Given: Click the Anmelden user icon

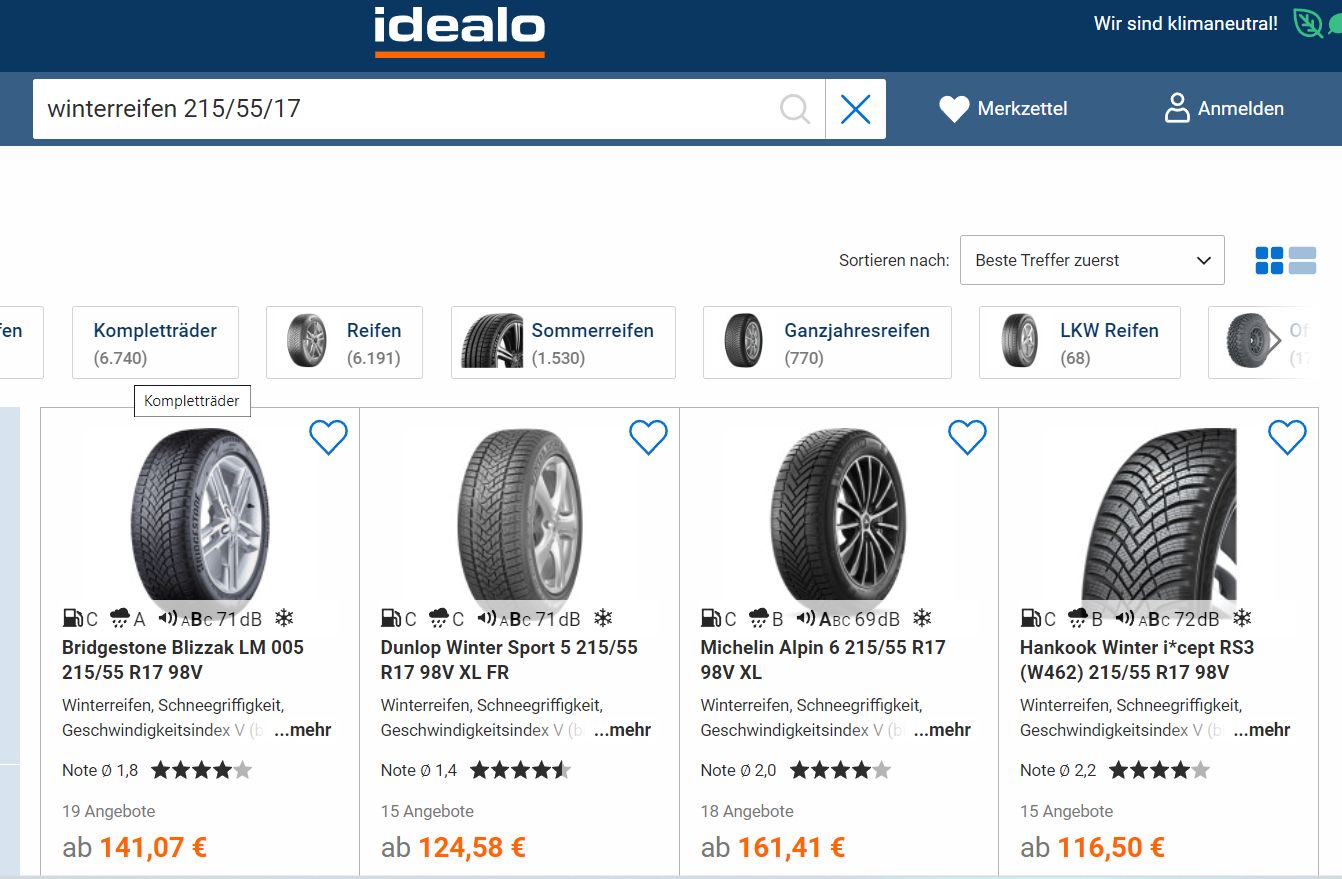Looking at the screenshot, I should click(1177, 108).
